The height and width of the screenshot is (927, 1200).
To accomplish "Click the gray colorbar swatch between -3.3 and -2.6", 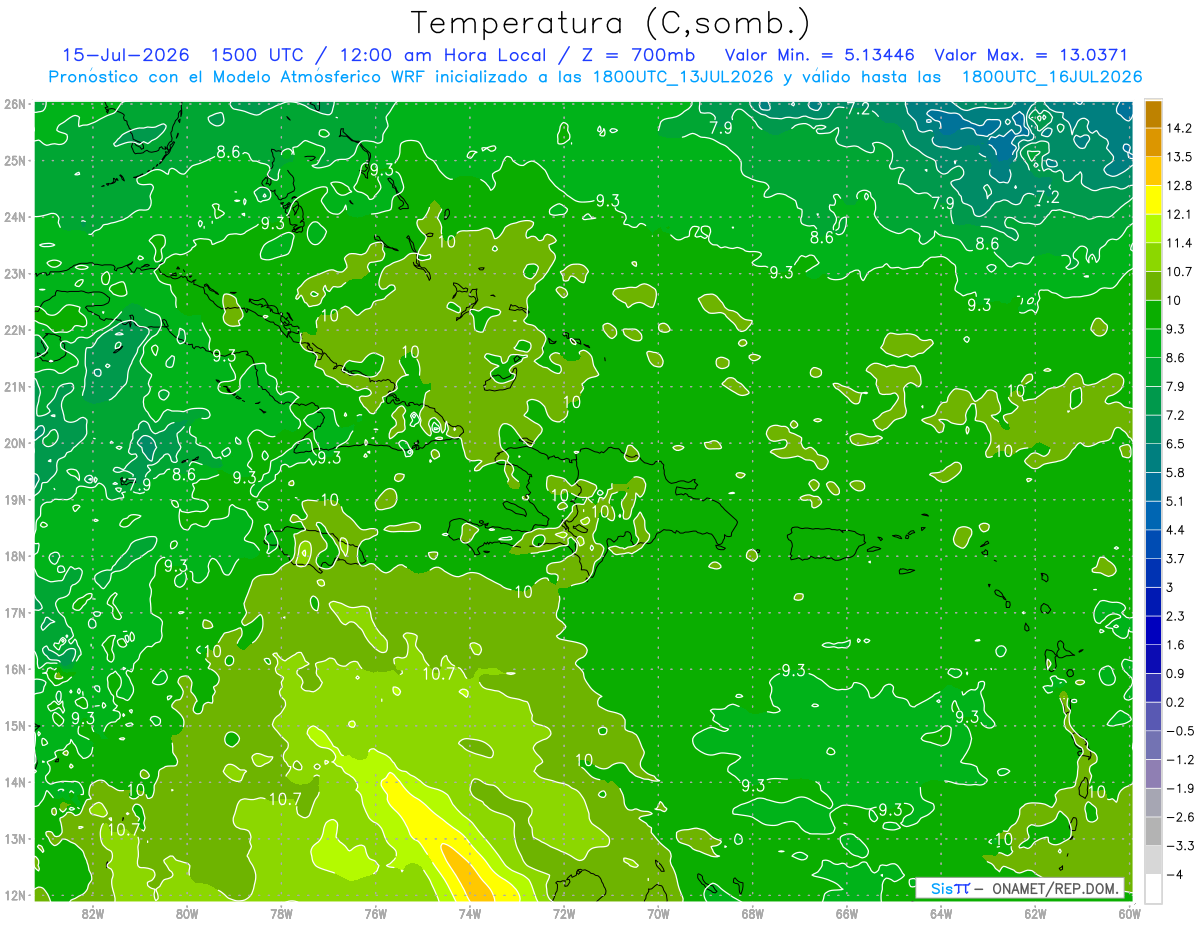I will 1153,831.
